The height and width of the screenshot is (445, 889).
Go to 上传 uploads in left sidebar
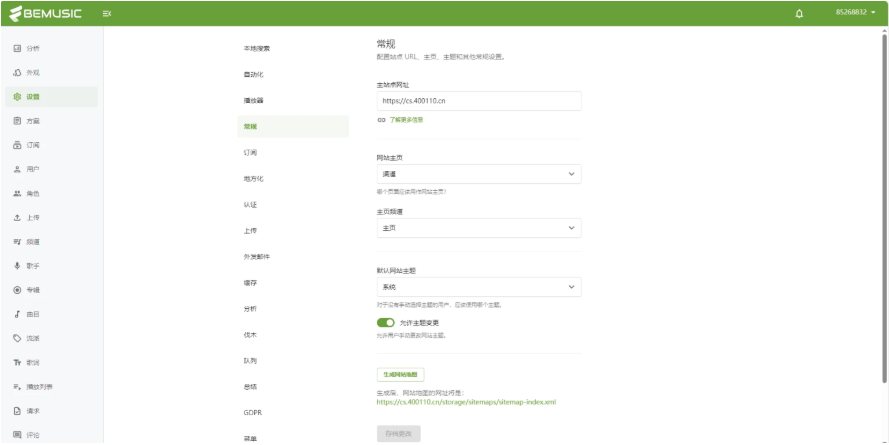(x=17, y=217)
